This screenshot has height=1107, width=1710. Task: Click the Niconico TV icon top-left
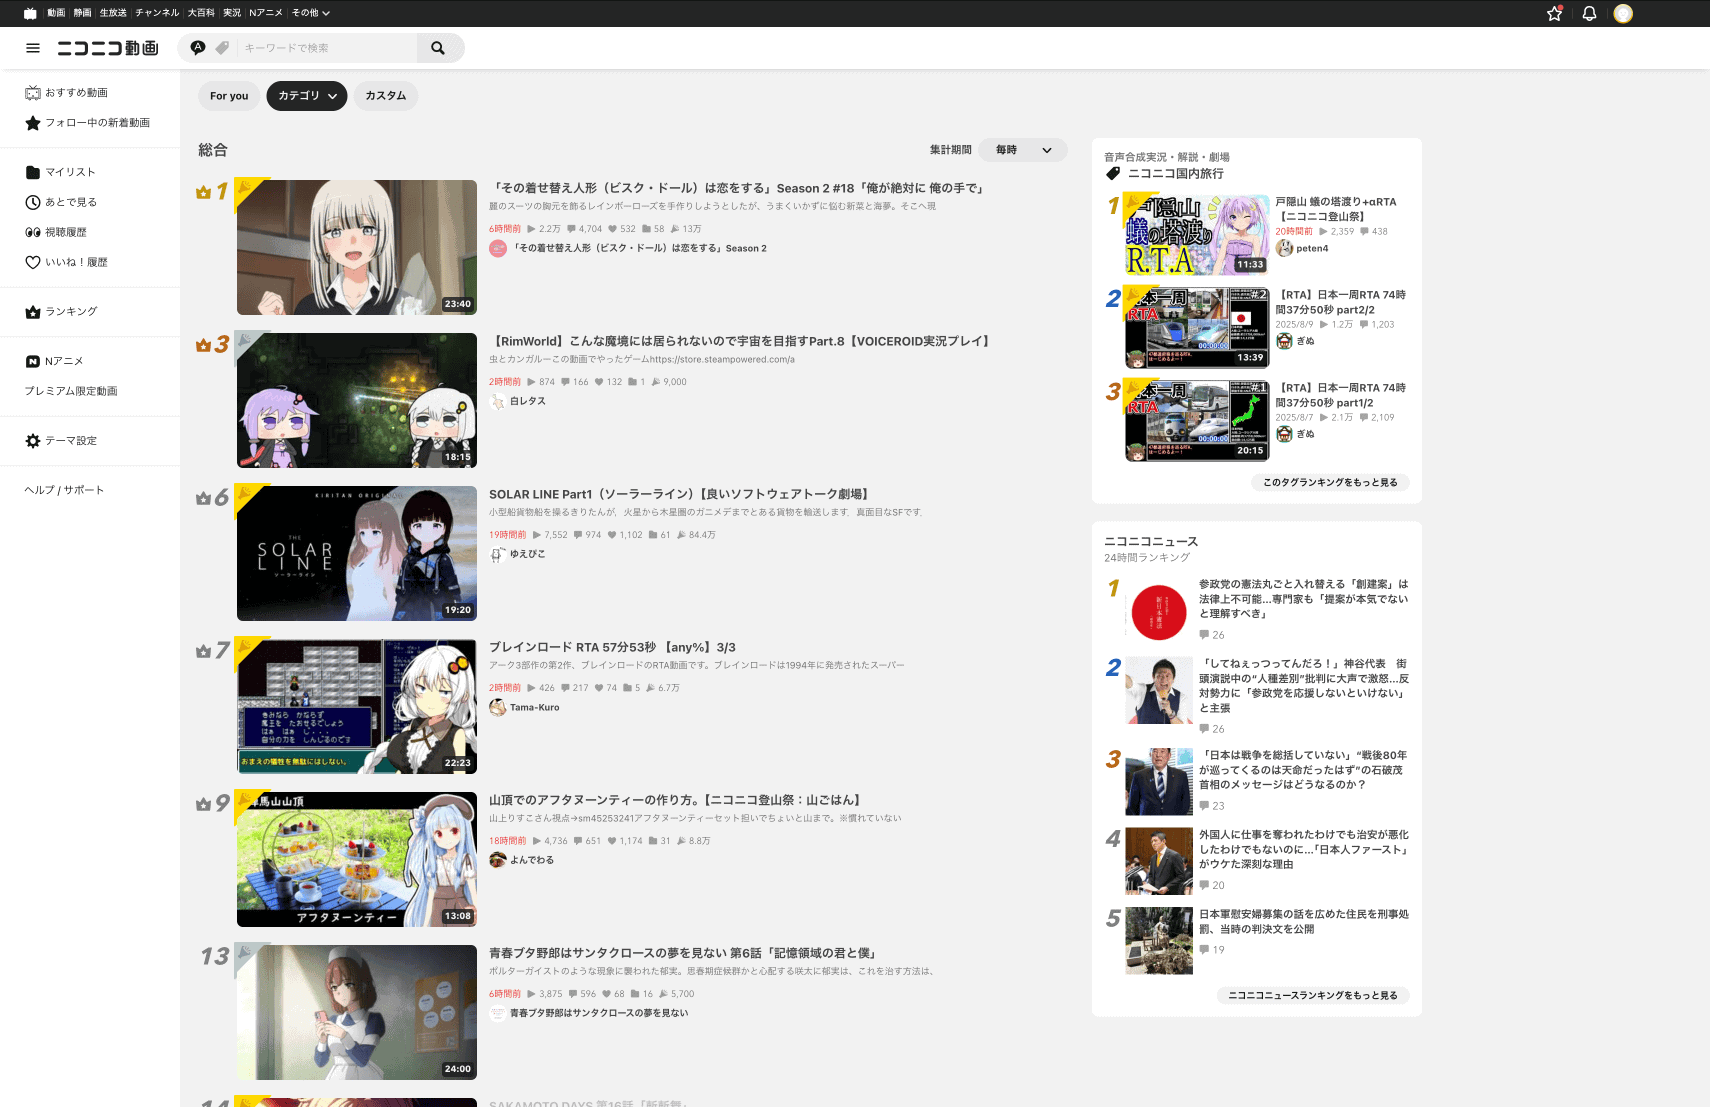coord(30,13)
